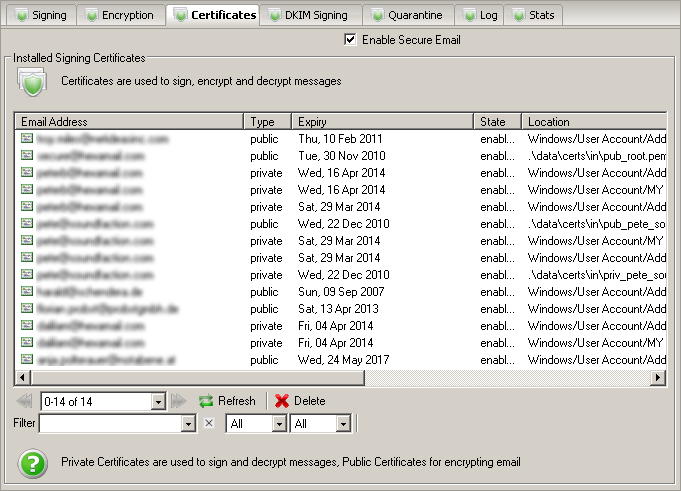Click the red X delete icon

coord(282,401)
